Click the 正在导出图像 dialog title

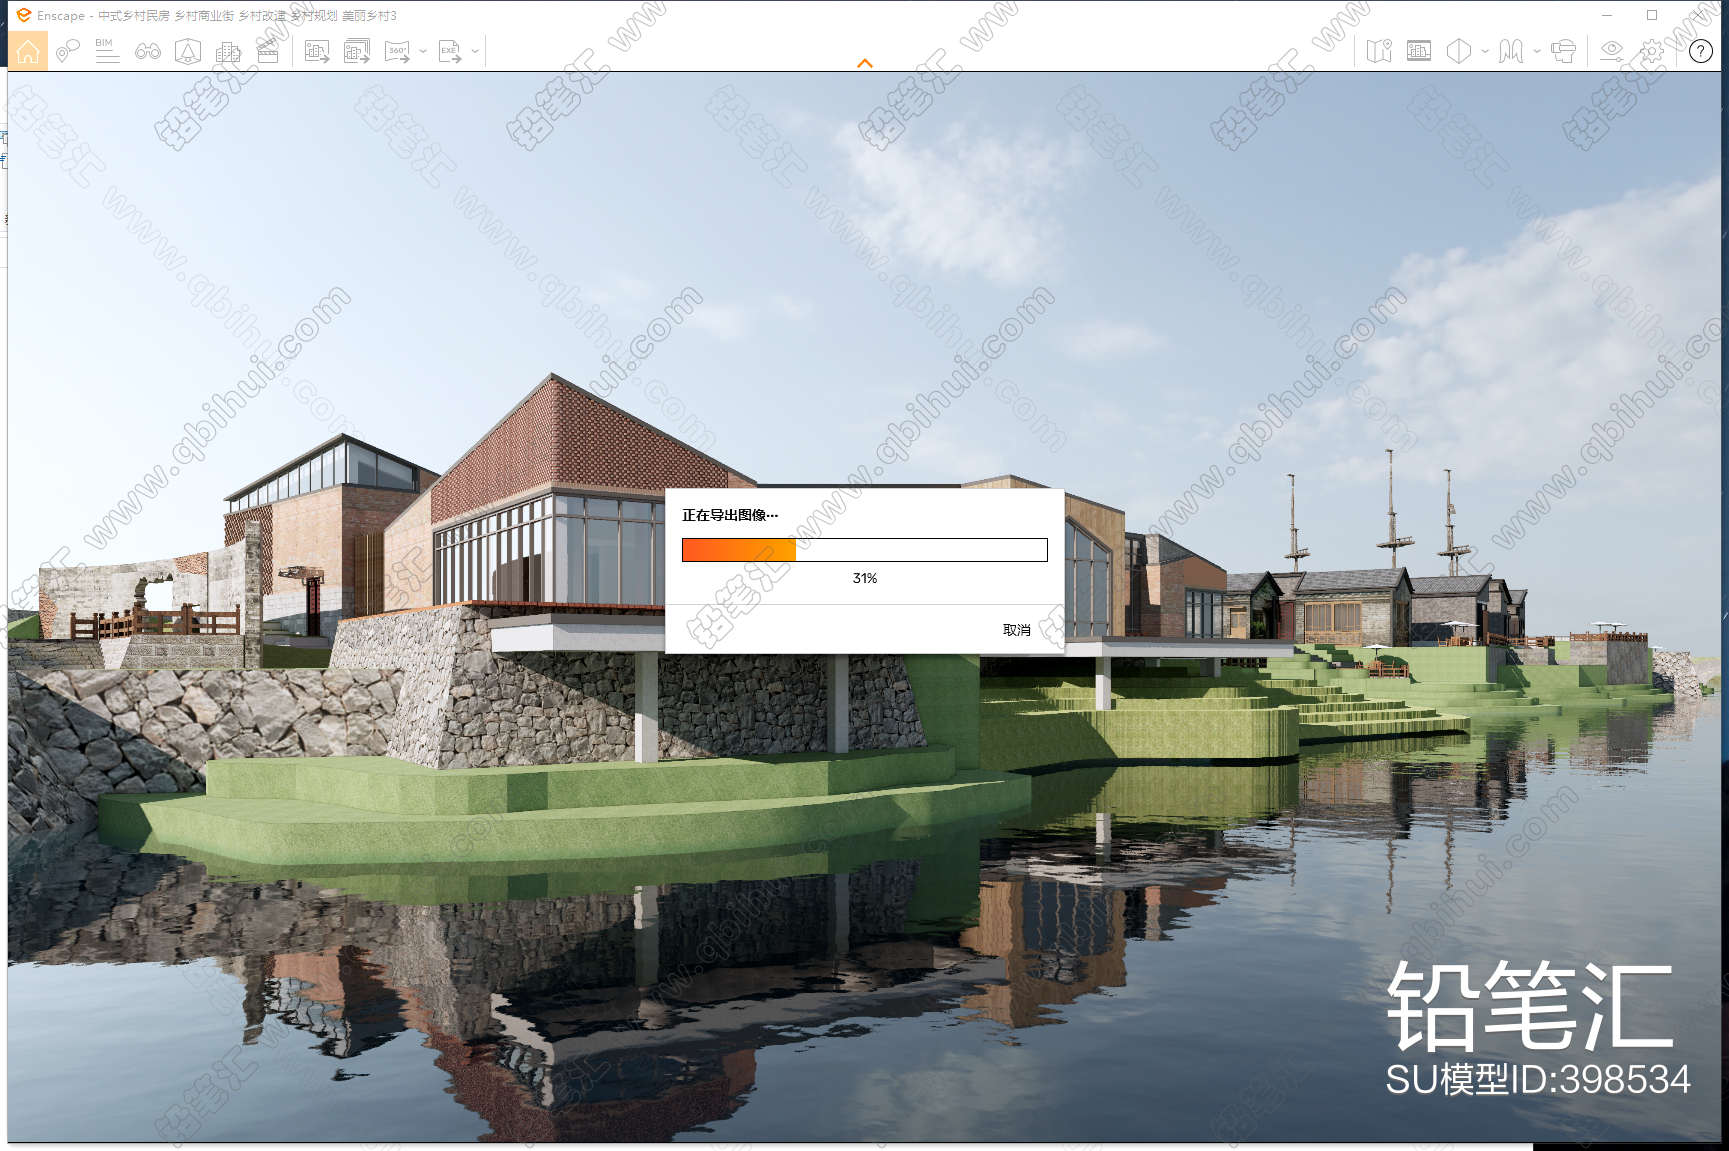730,515
